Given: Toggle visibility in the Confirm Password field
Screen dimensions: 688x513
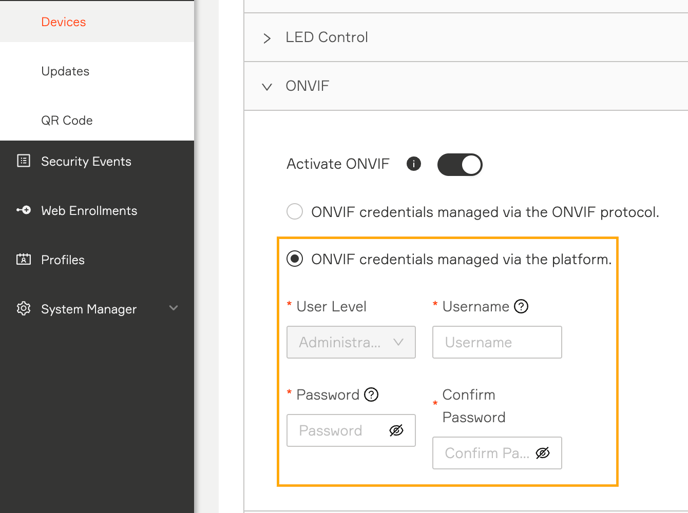Looking at the screenshot, I should point(542,453).
